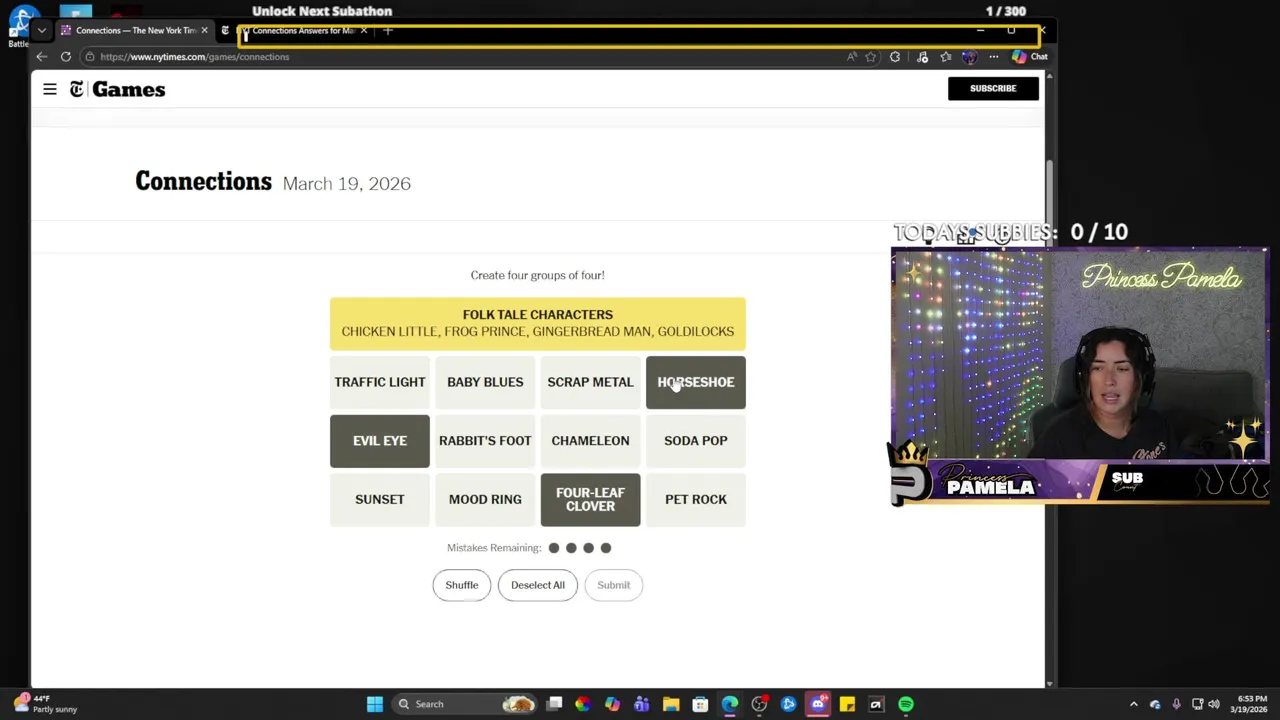Open Microsoft Store from the taskbar
The width and height of the screenshot is (1280, 720).
[x=700, y=704]
